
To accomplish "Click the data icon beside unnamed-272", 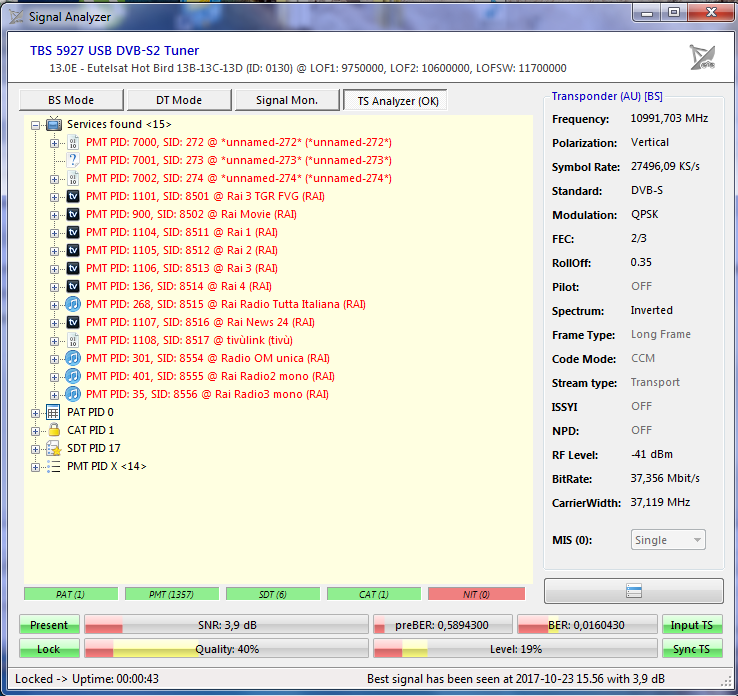I will [x=73, y=142].
